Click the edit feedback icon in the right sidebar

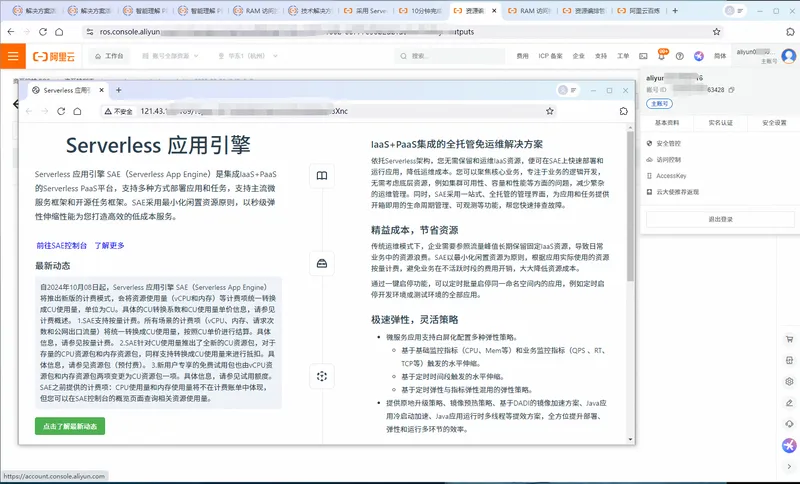789,403
